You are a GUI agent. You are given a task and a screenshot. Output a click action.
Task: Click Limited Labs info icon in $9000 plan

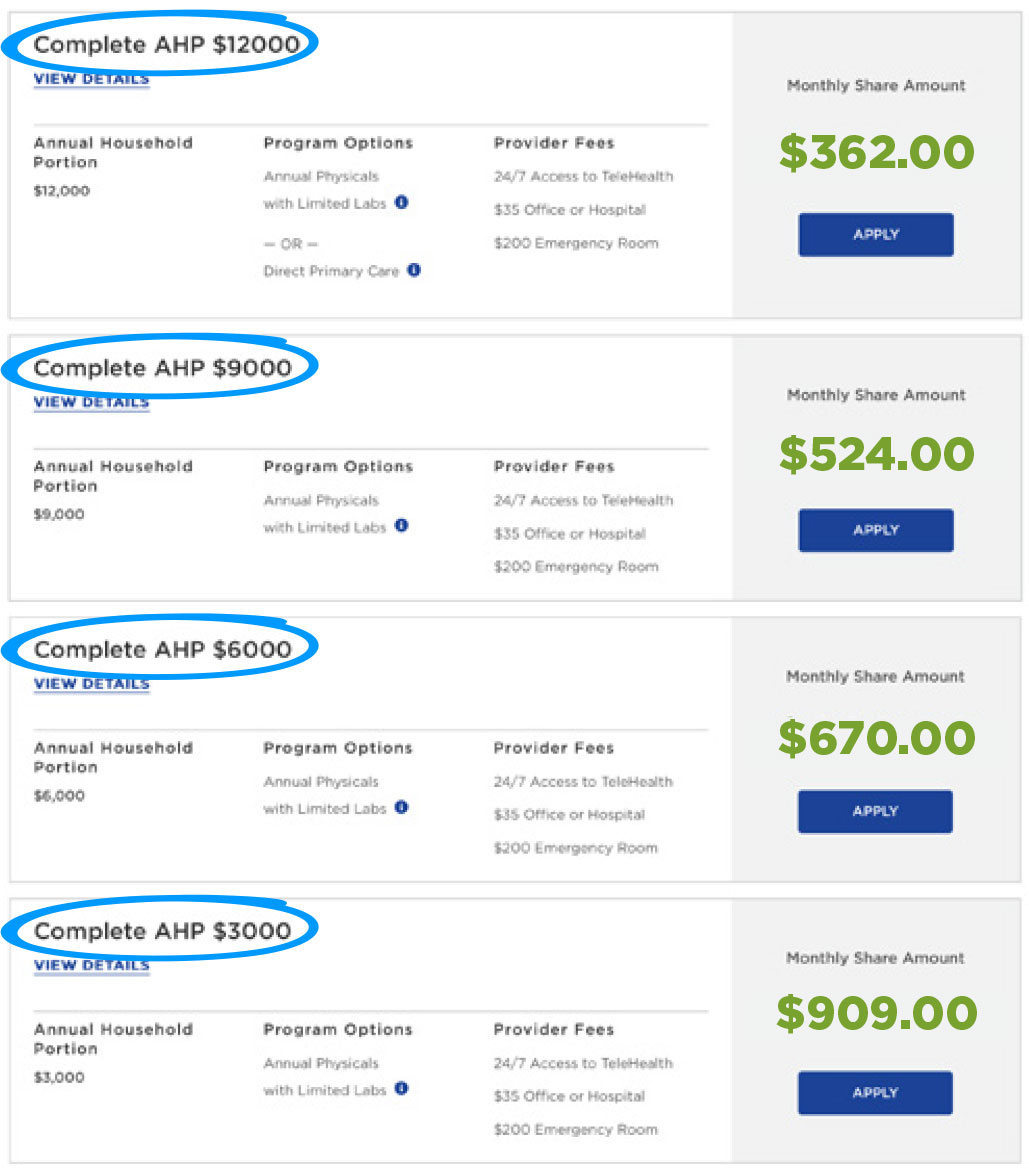(x=401, y=526)
